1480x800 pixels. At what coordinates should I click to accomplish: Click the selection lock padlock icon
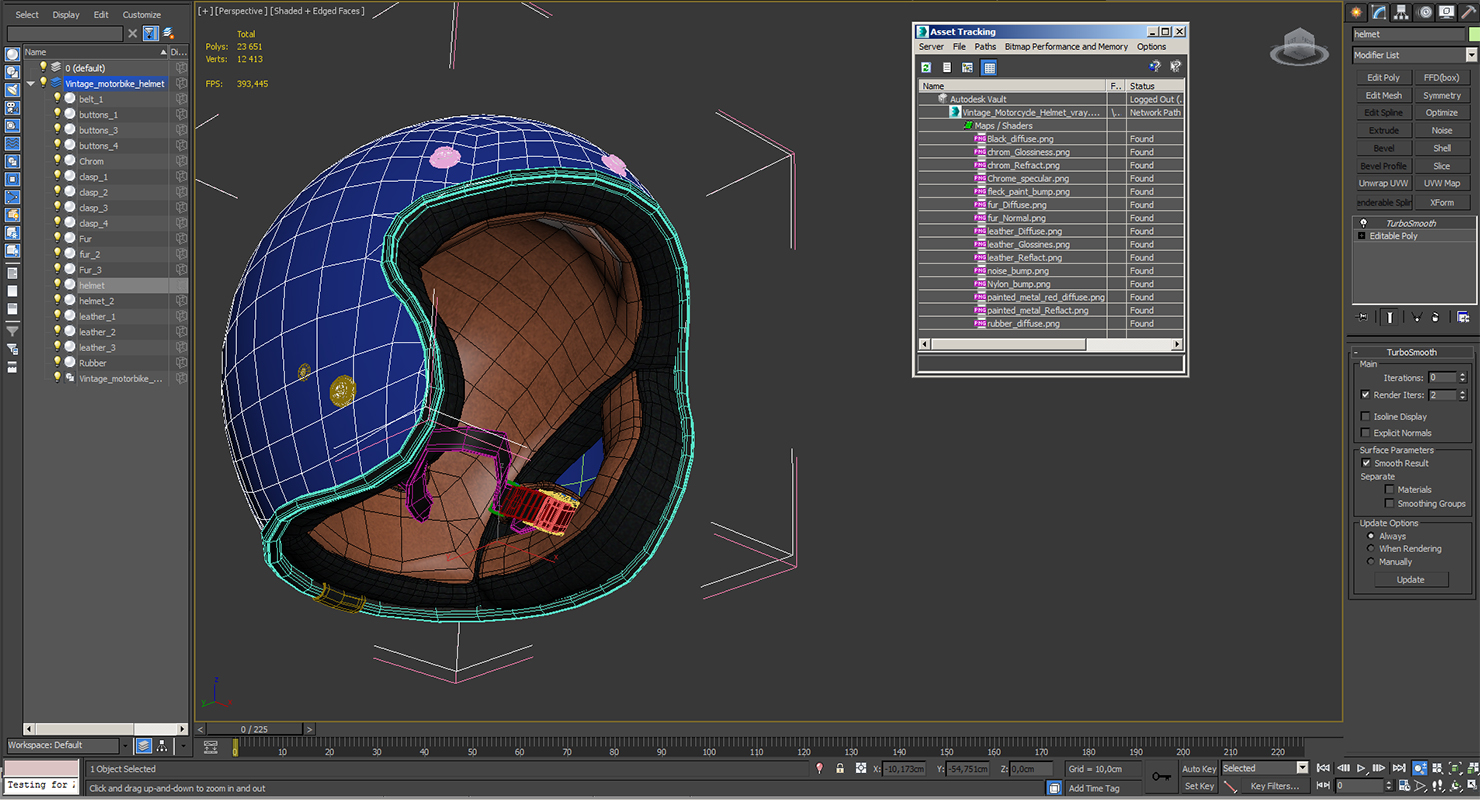[x=839, y=768]
